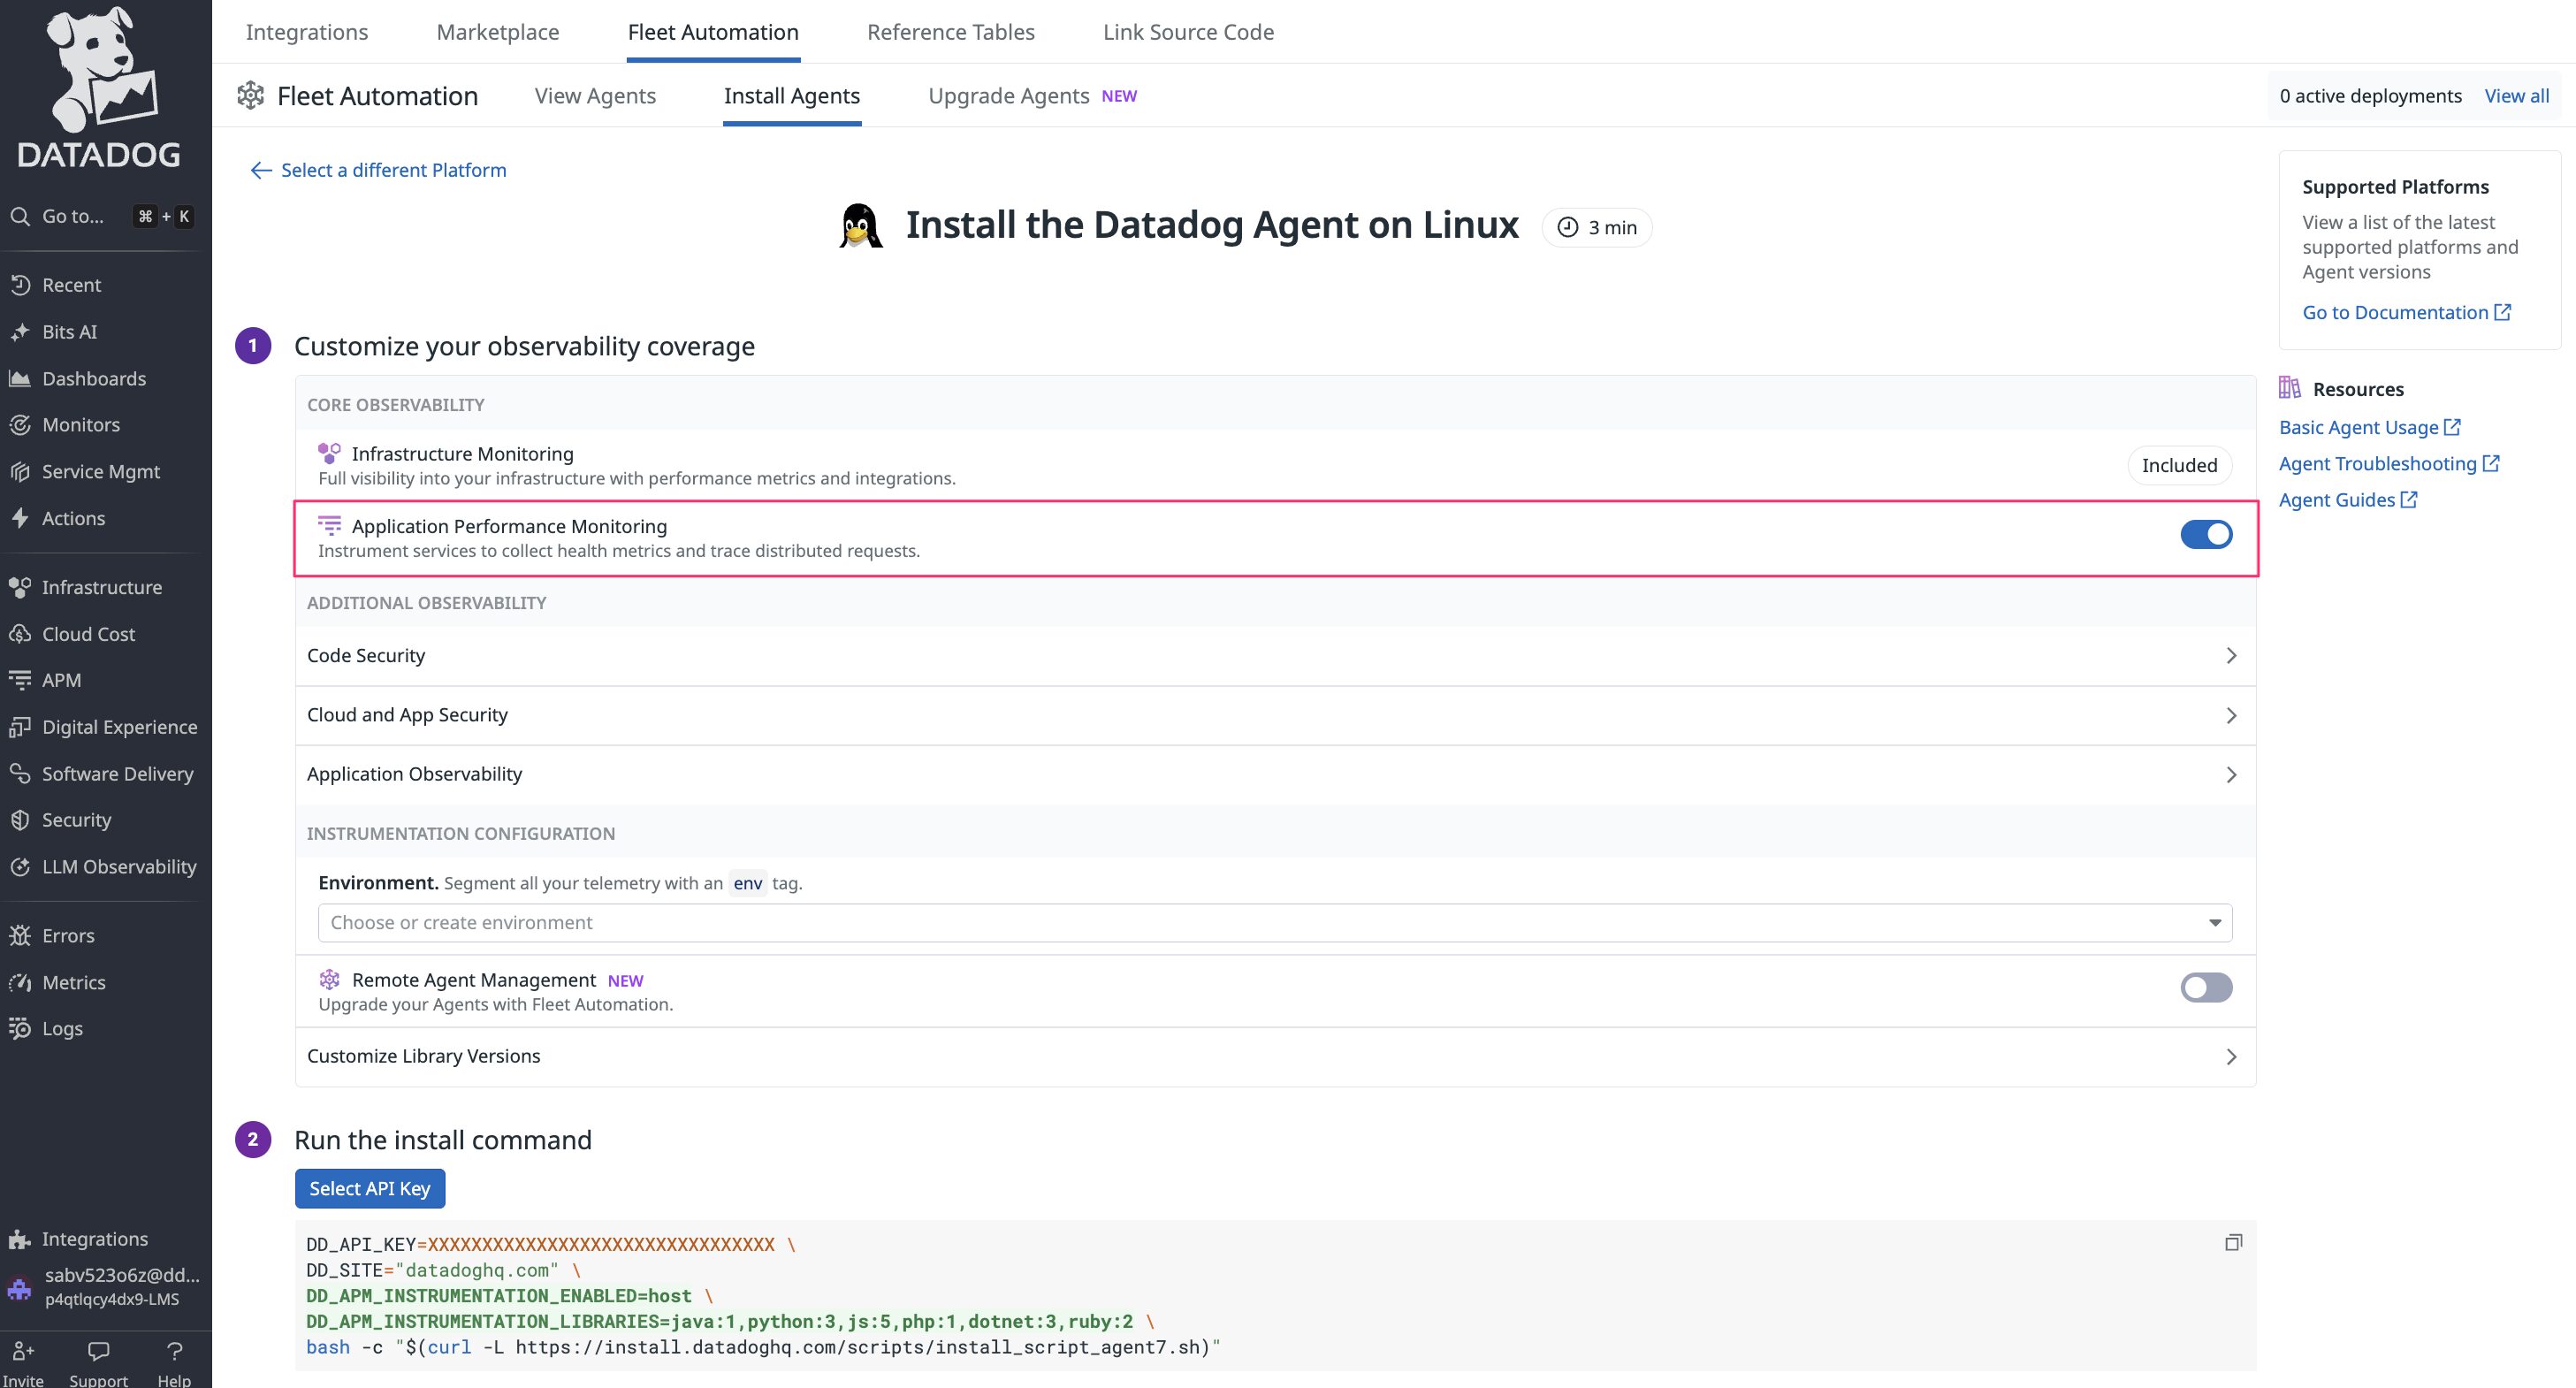
Task: Switch to the Reference Tables tab
Action: 951,32
